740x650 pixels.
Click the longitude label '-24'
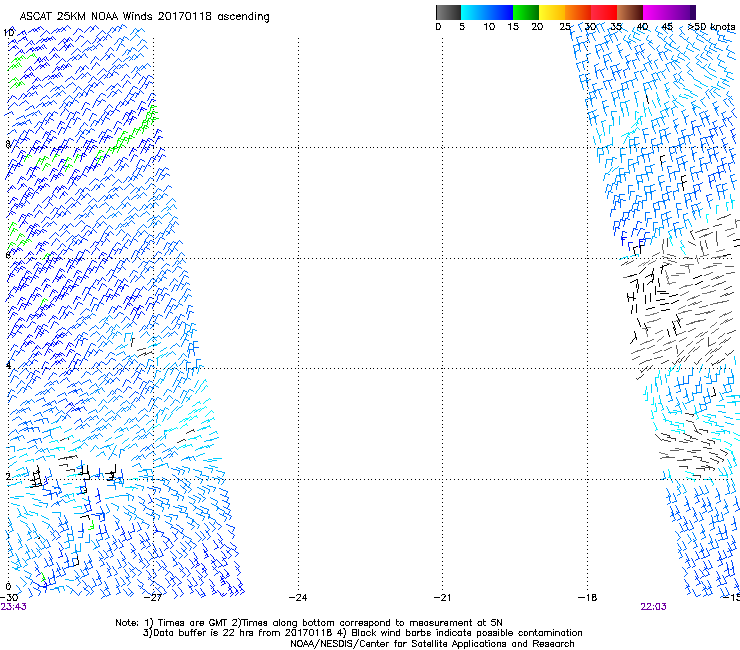(x=298, y=598)
